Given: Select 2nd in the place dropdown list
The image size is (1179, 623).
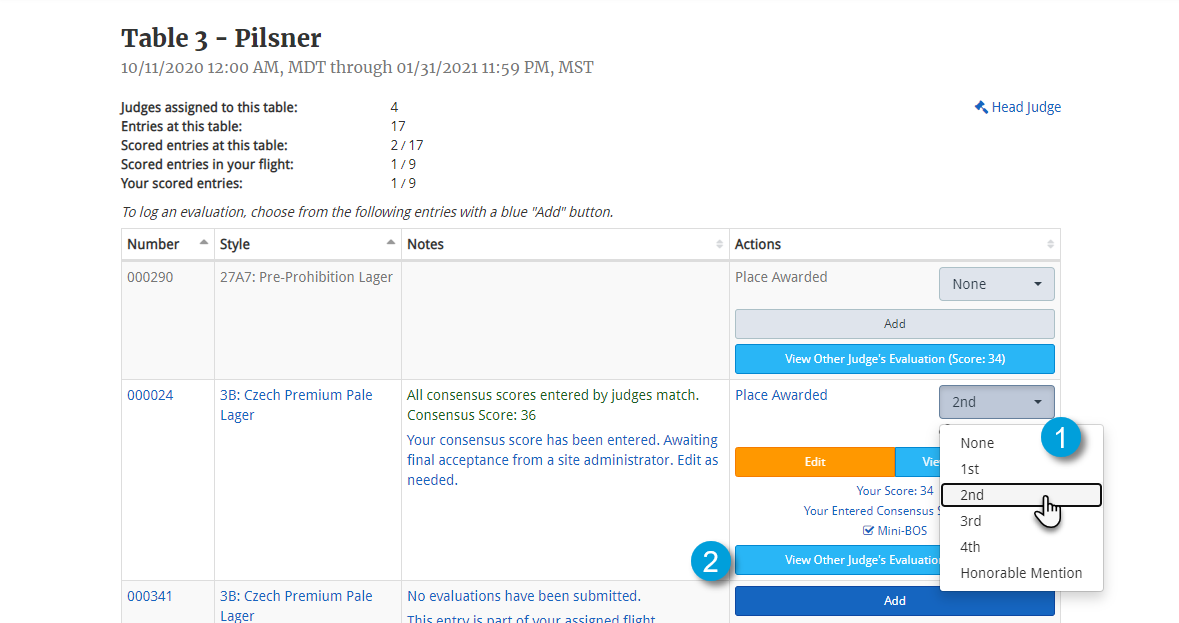Looking at the screenshot, I should click(1020, 495).
